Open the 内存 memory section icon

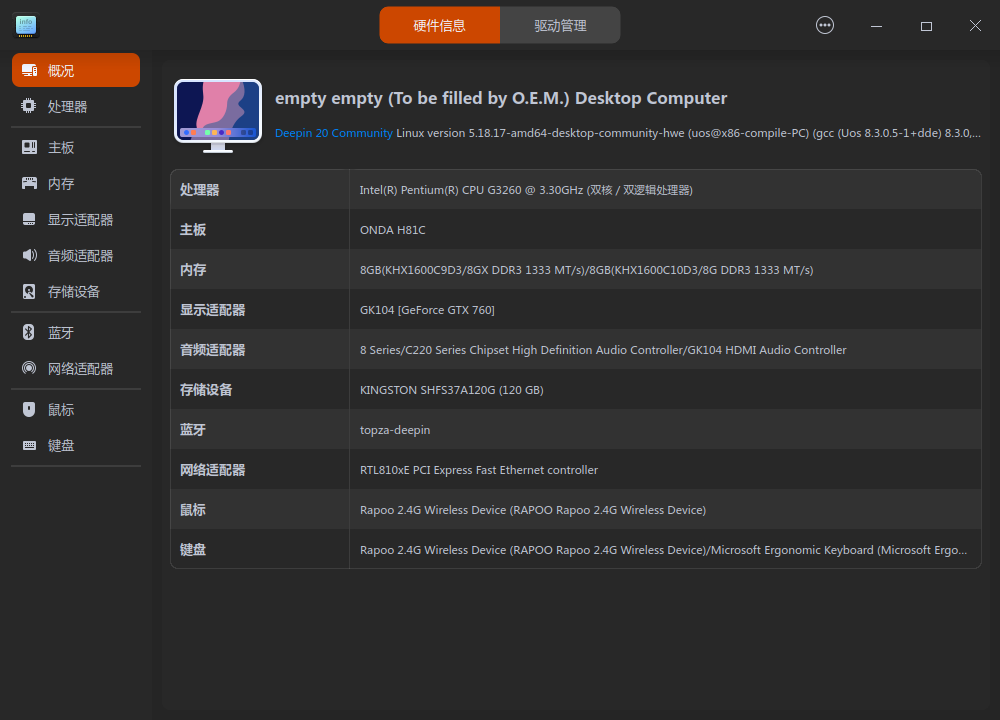click(30, 183)
